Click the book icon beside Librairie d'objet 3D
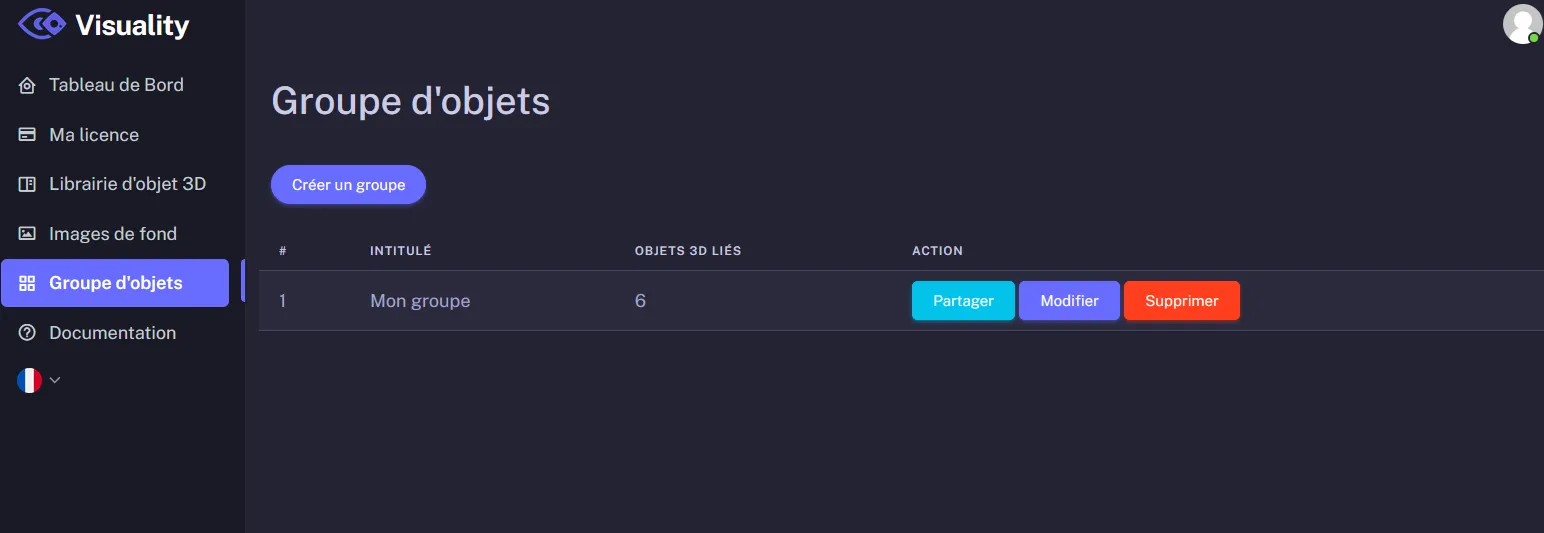1544x533 pixels. [x=28, y=185]
